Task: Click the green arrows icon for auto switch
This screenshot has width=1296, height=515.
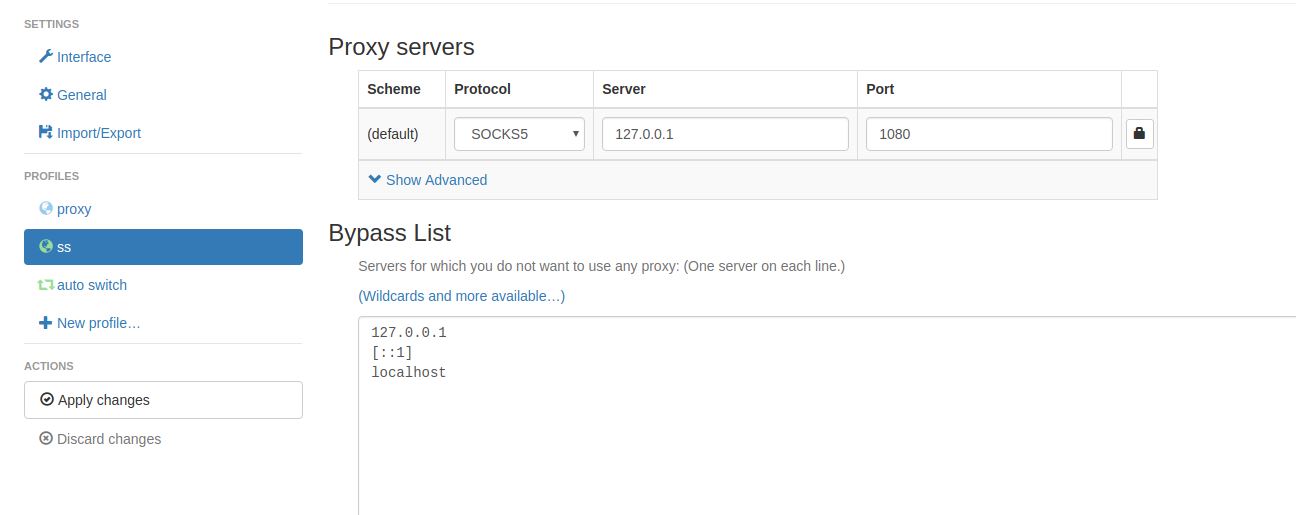Action: 45,285
